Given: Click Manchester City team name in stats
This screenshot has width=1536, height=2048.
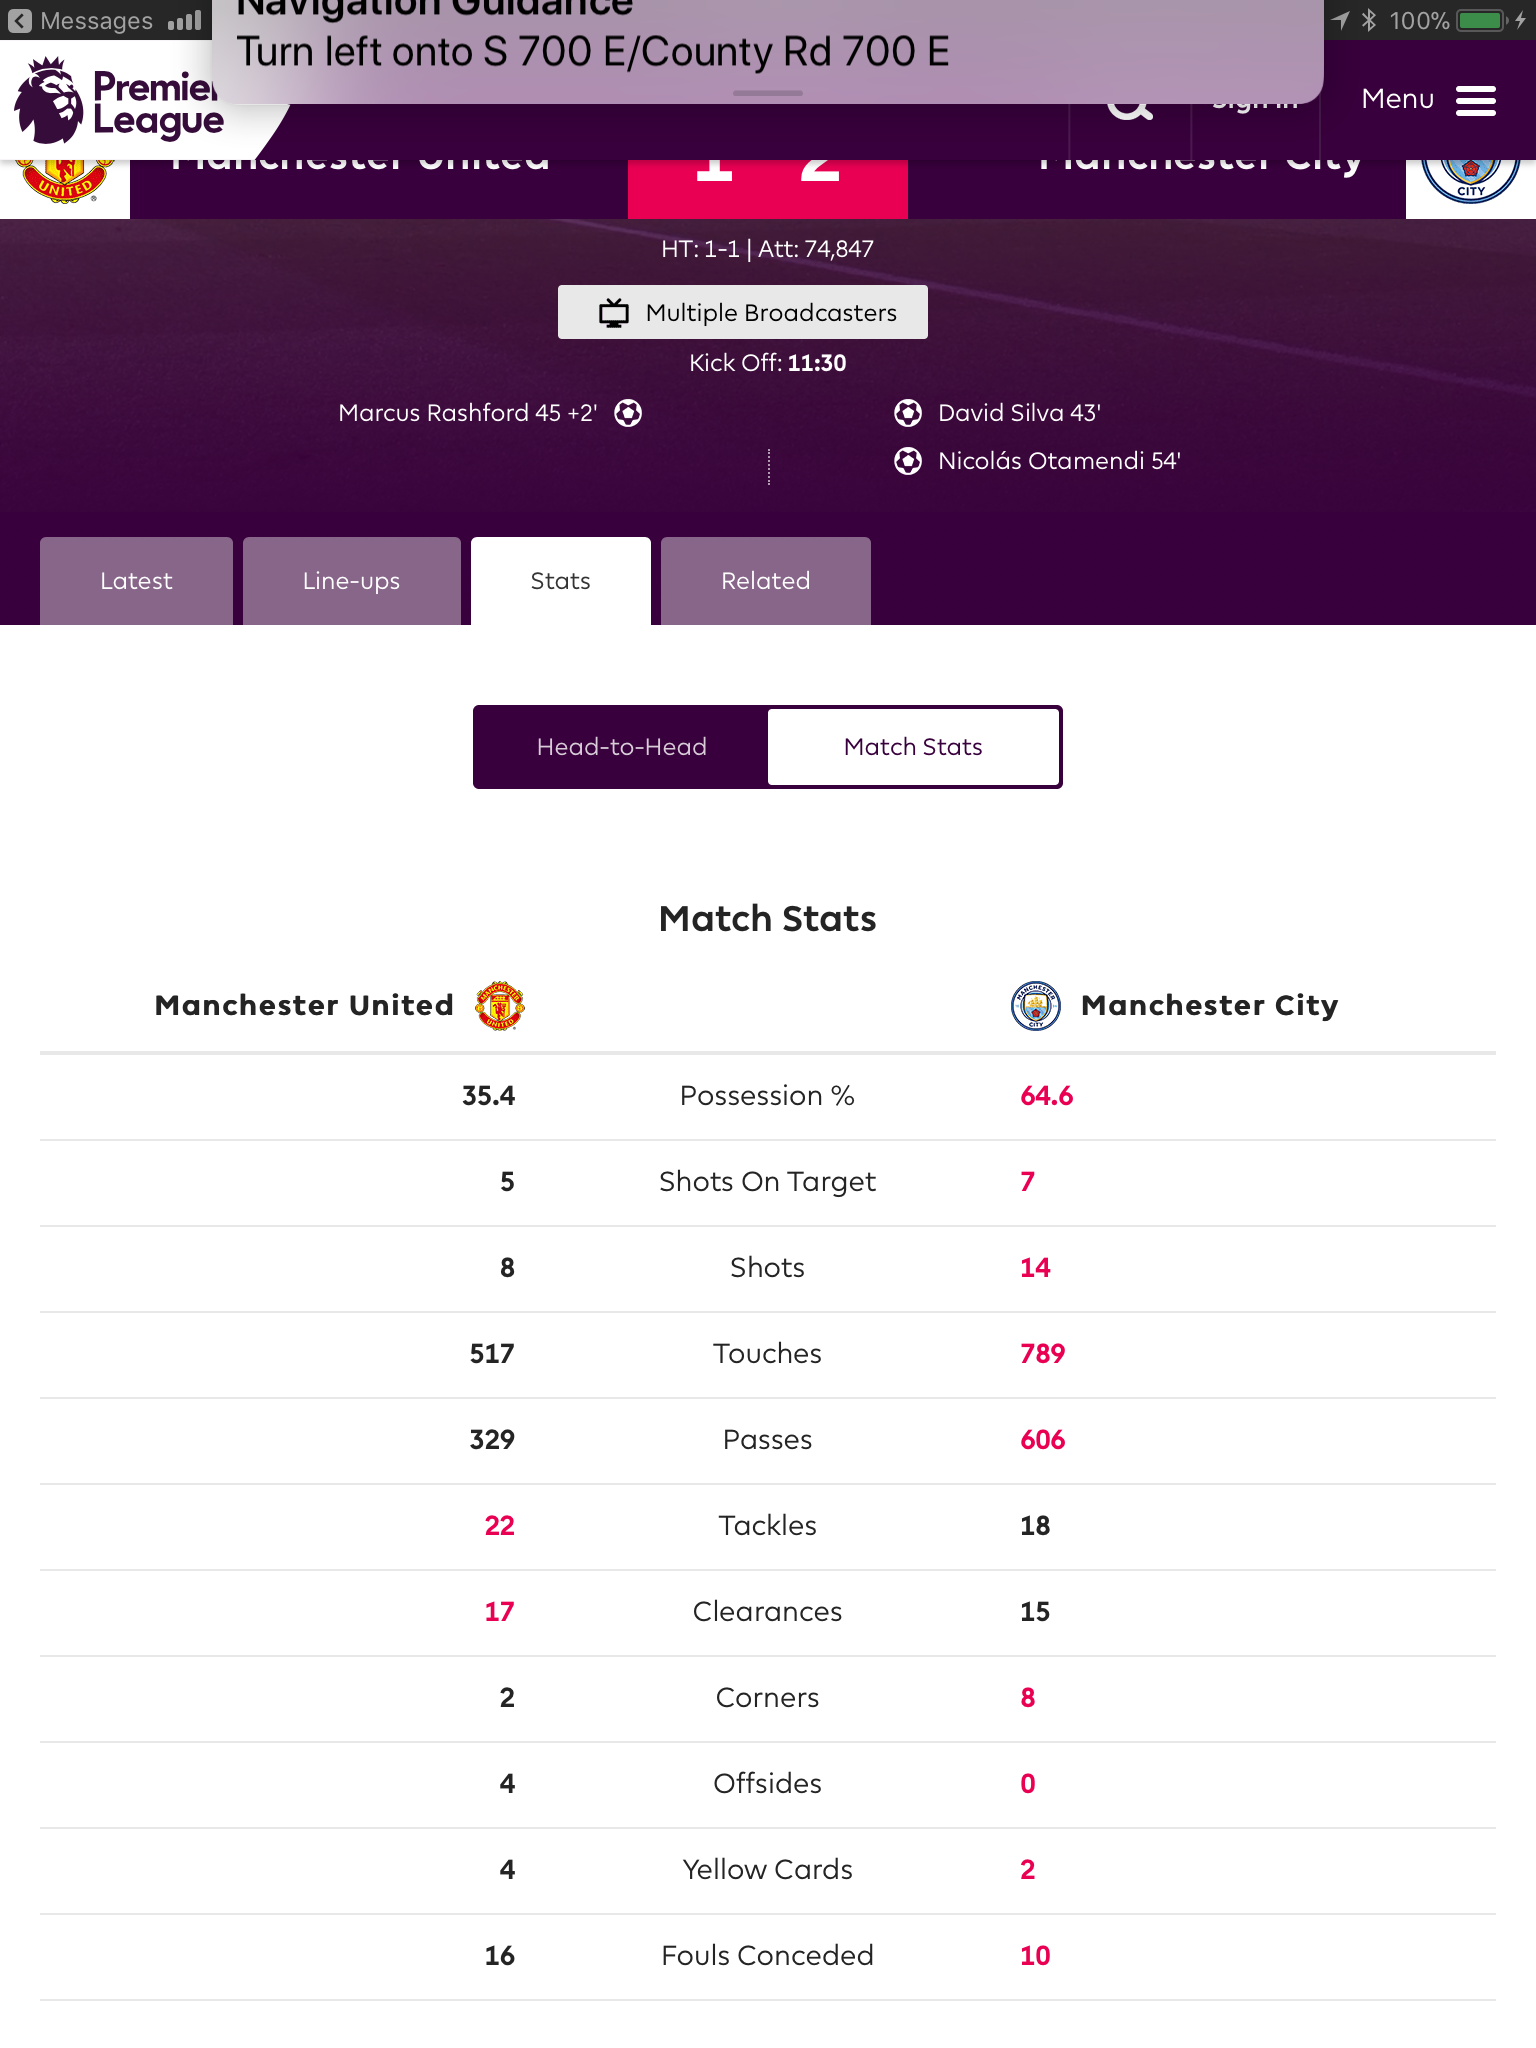Looking at the screenshot, I should click(x=1209, y=1005).
